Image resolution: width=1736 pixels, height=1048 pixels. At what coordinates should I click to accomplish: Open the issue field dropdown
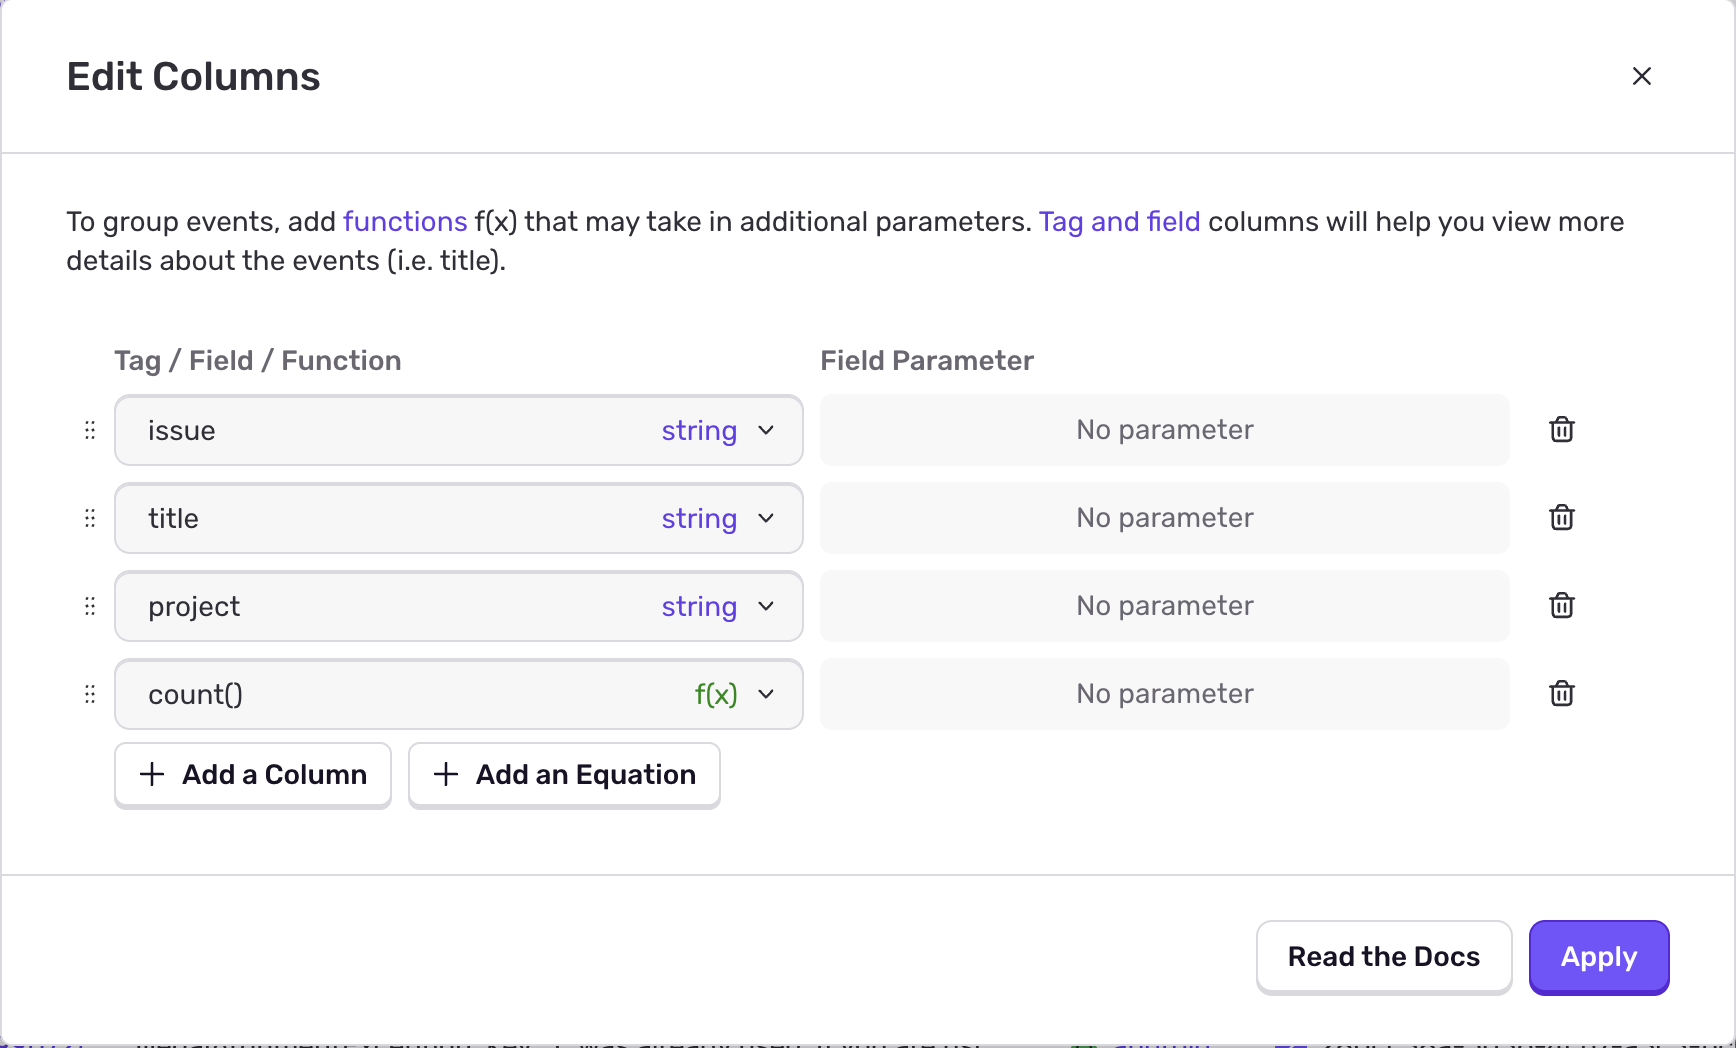point(459,430)
